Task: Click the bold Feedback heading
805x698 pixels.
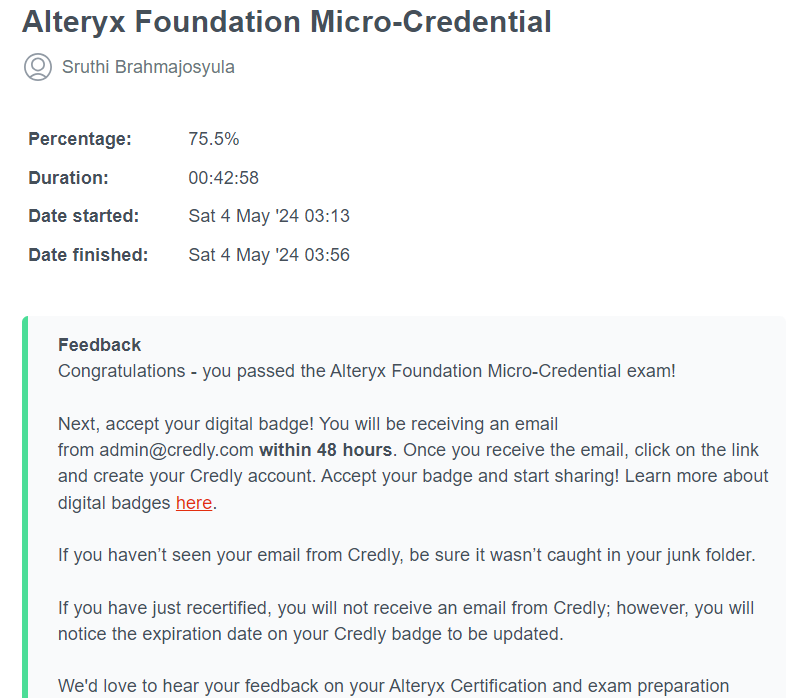Action: (99, 345)
